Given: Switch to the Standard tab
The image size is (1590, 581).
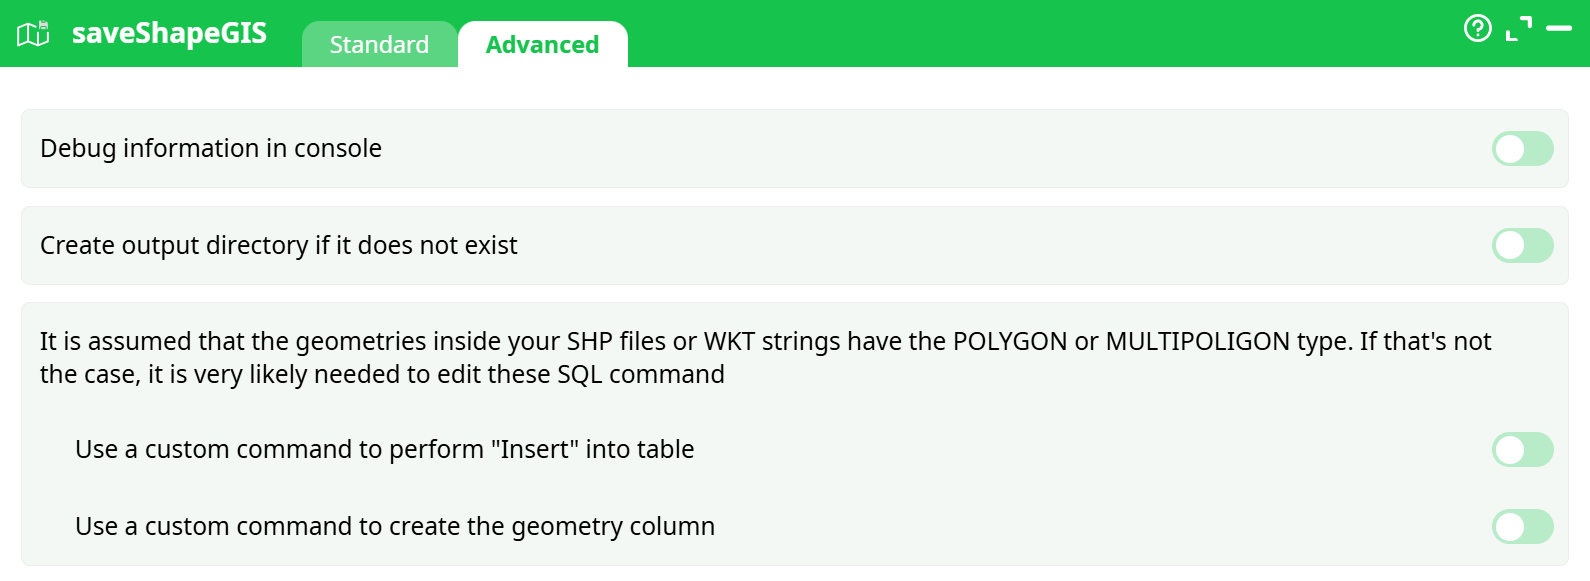Looking at the screenshot, I should (379, 45).
